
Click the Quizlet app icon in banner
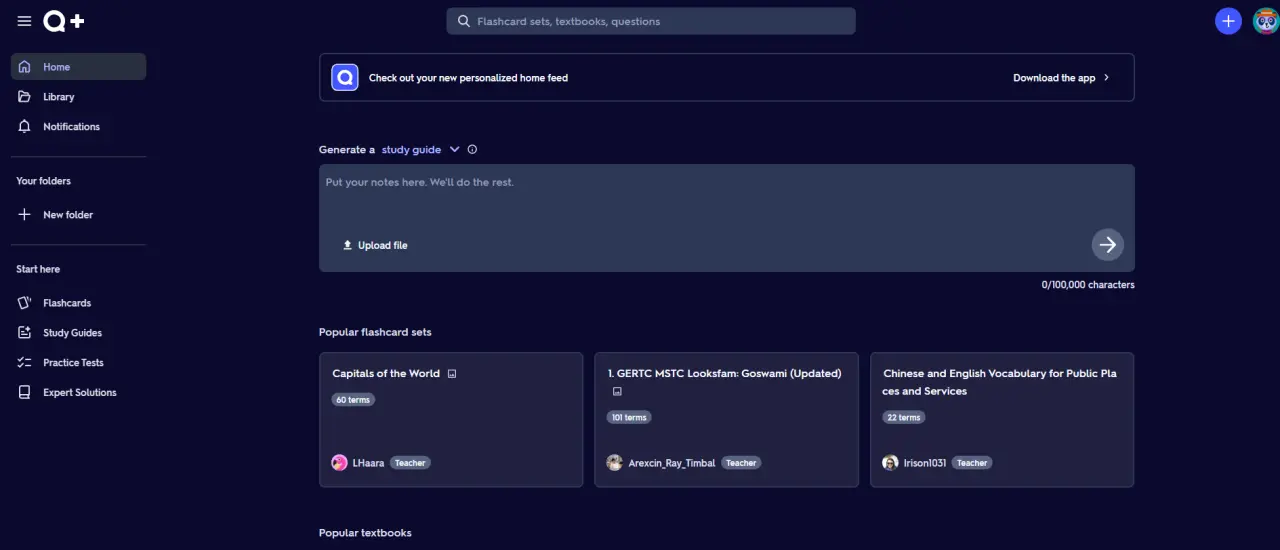pyautogui.click(x=345, y=77)
